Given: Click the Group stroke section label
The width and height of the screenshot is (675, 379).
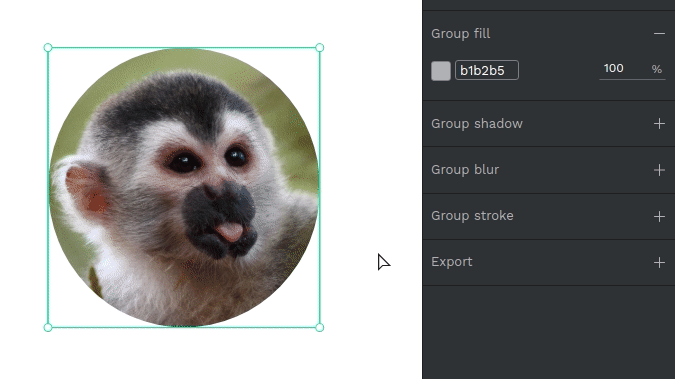Looking at the screenshot, I should click(x=472, y=216).
